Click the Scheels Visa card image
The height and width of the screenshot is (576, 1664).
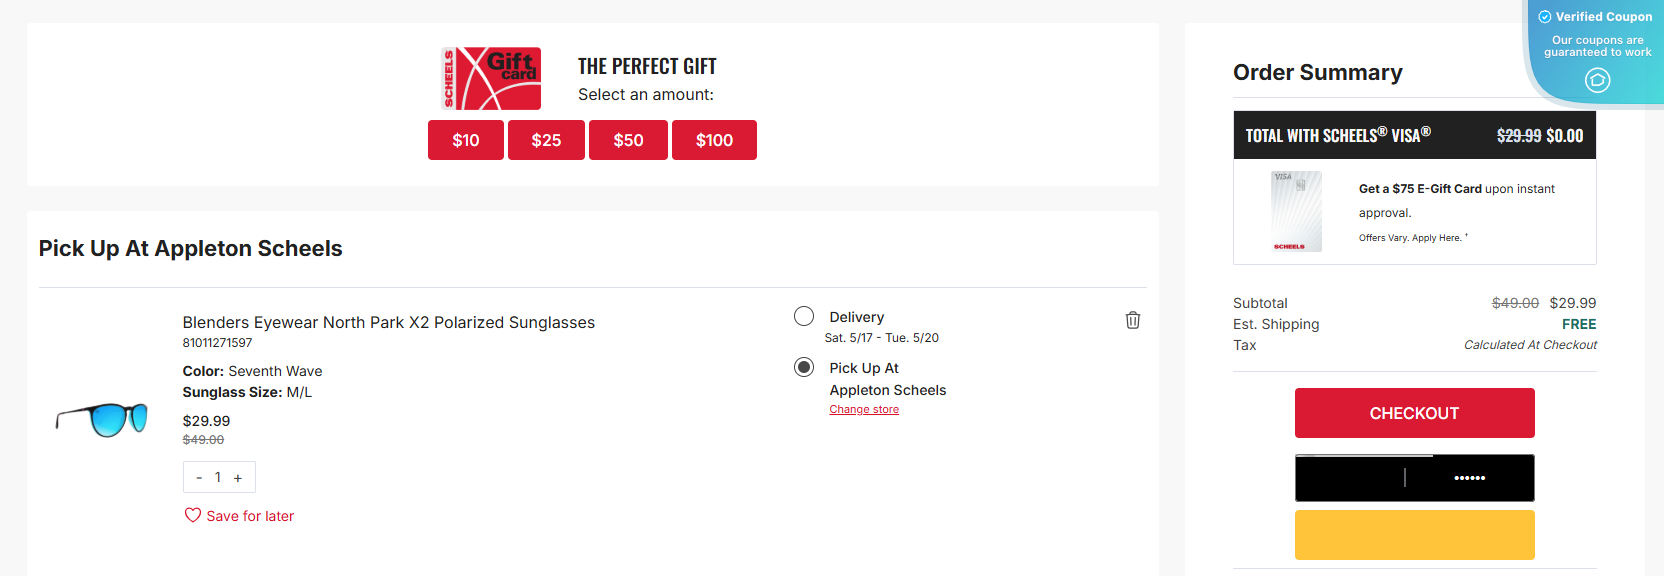pos(1296,211)
